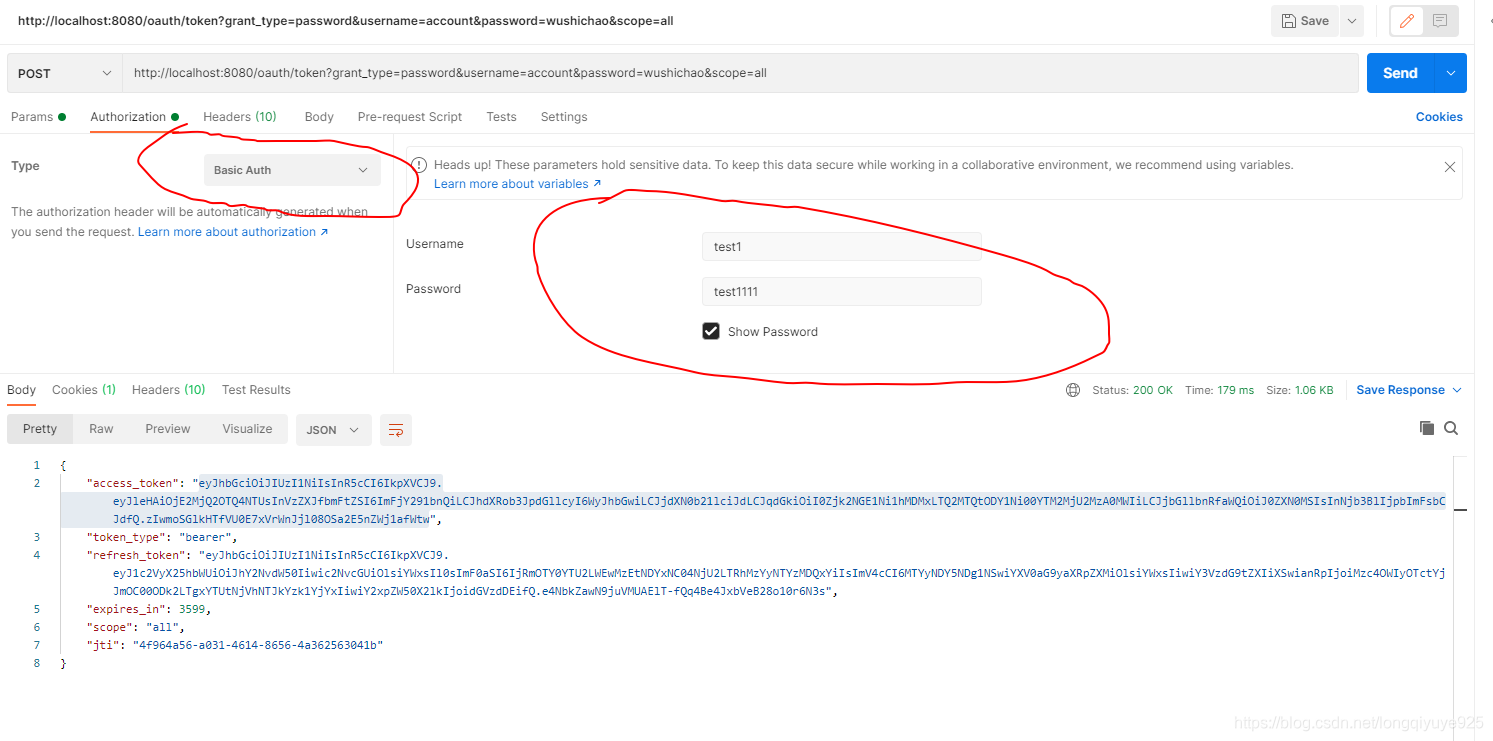Click the Send button

point(1401,72)
